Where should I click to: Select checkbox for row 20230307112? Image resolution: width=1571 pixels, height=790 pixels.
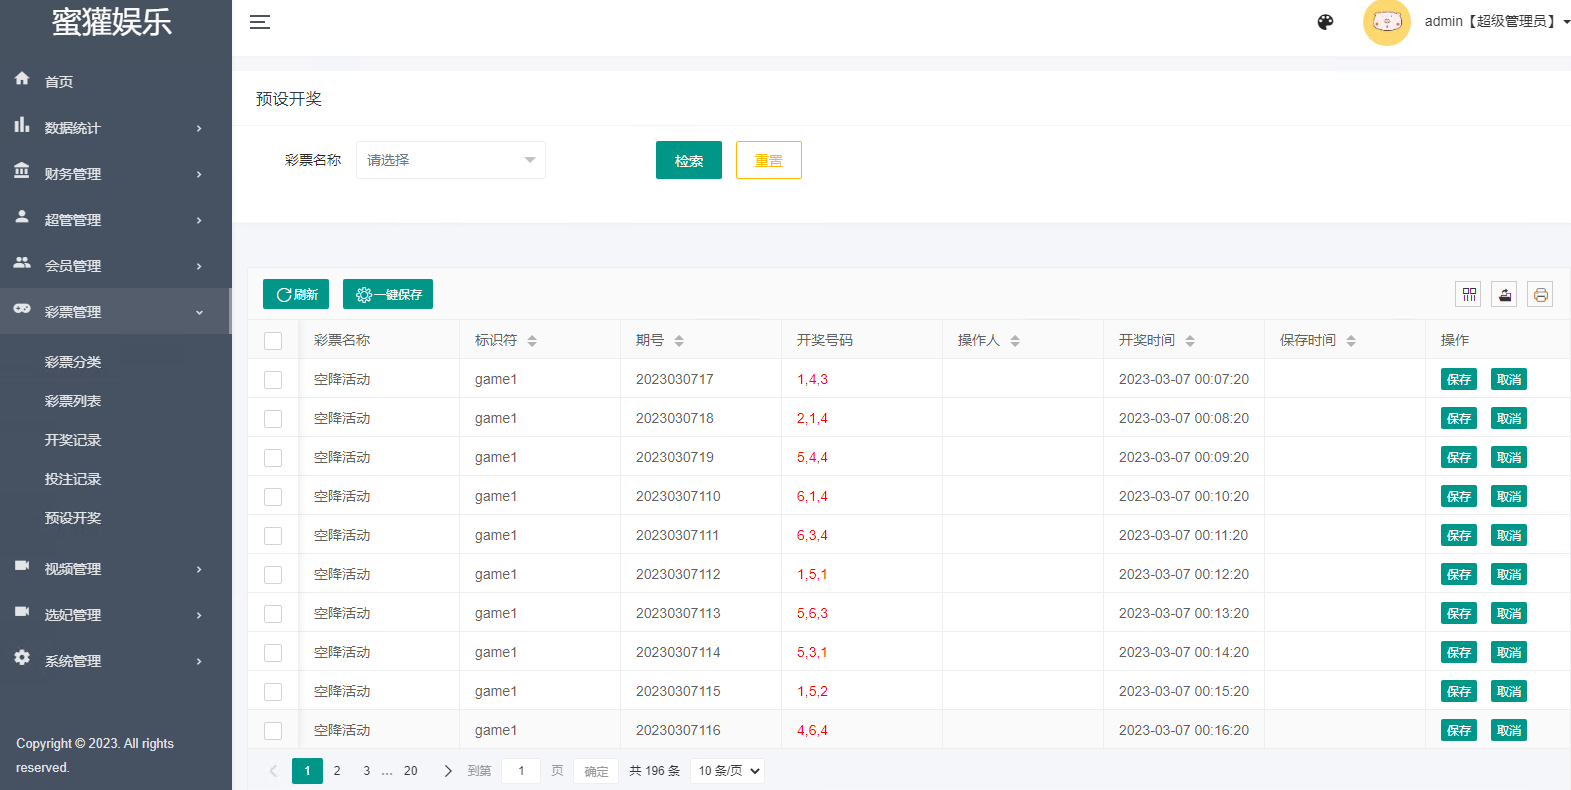click(273, 575)
